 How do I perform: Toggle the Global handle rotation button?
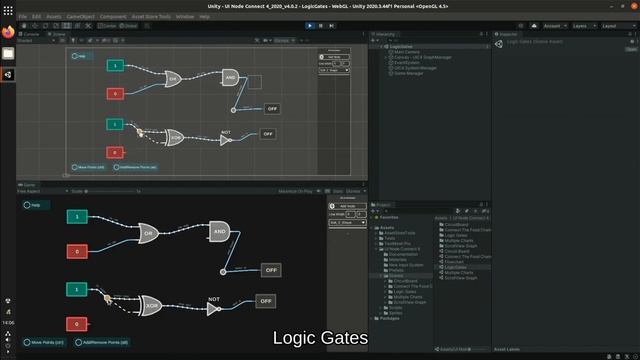128,26
